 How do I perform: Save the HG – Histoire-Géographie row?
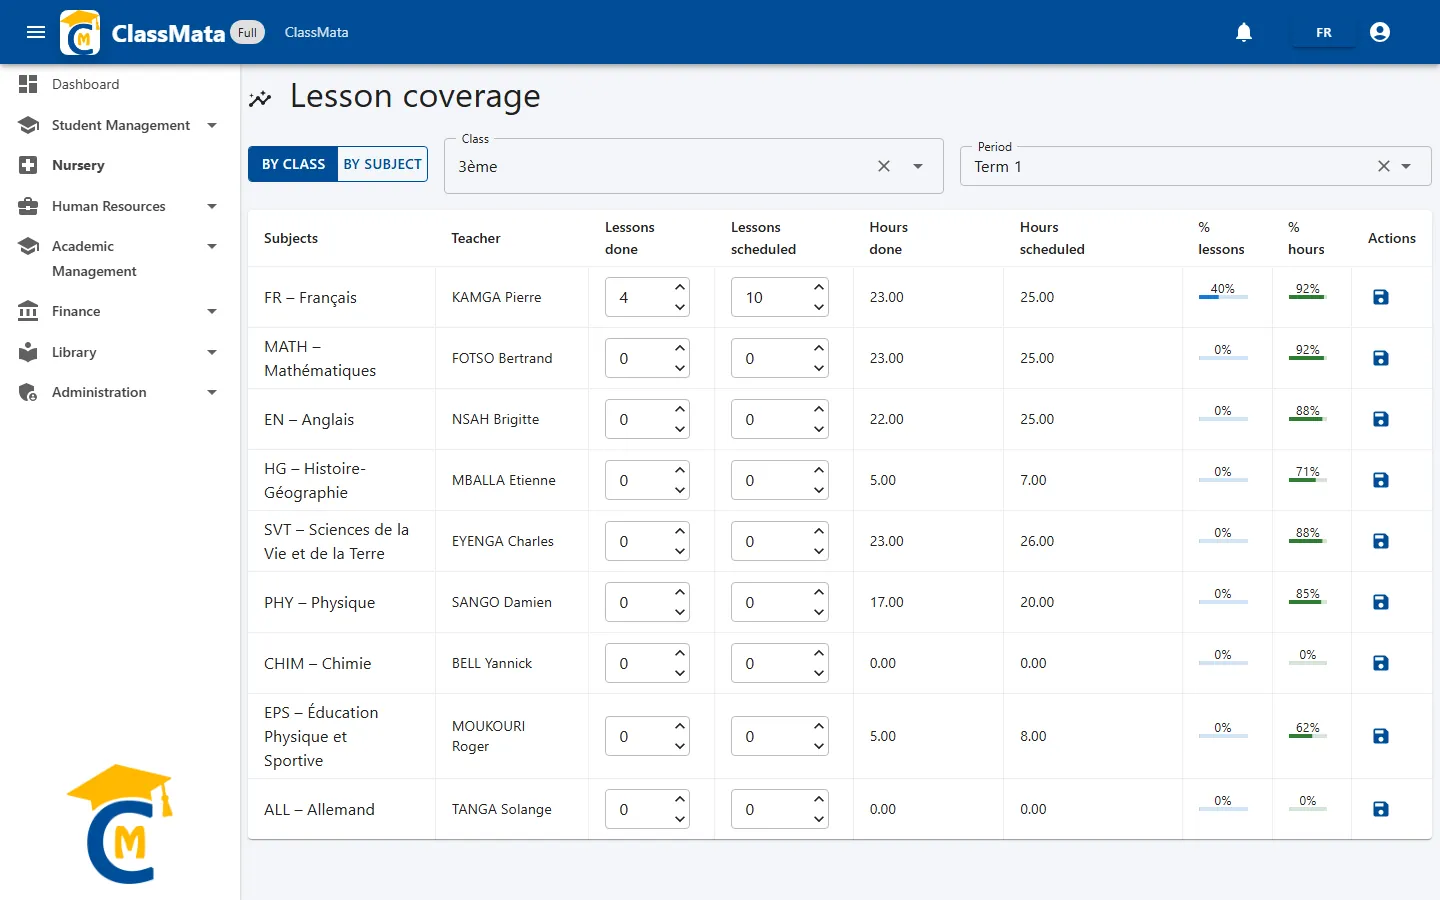pyautogui.click(x=1381, y=480)
